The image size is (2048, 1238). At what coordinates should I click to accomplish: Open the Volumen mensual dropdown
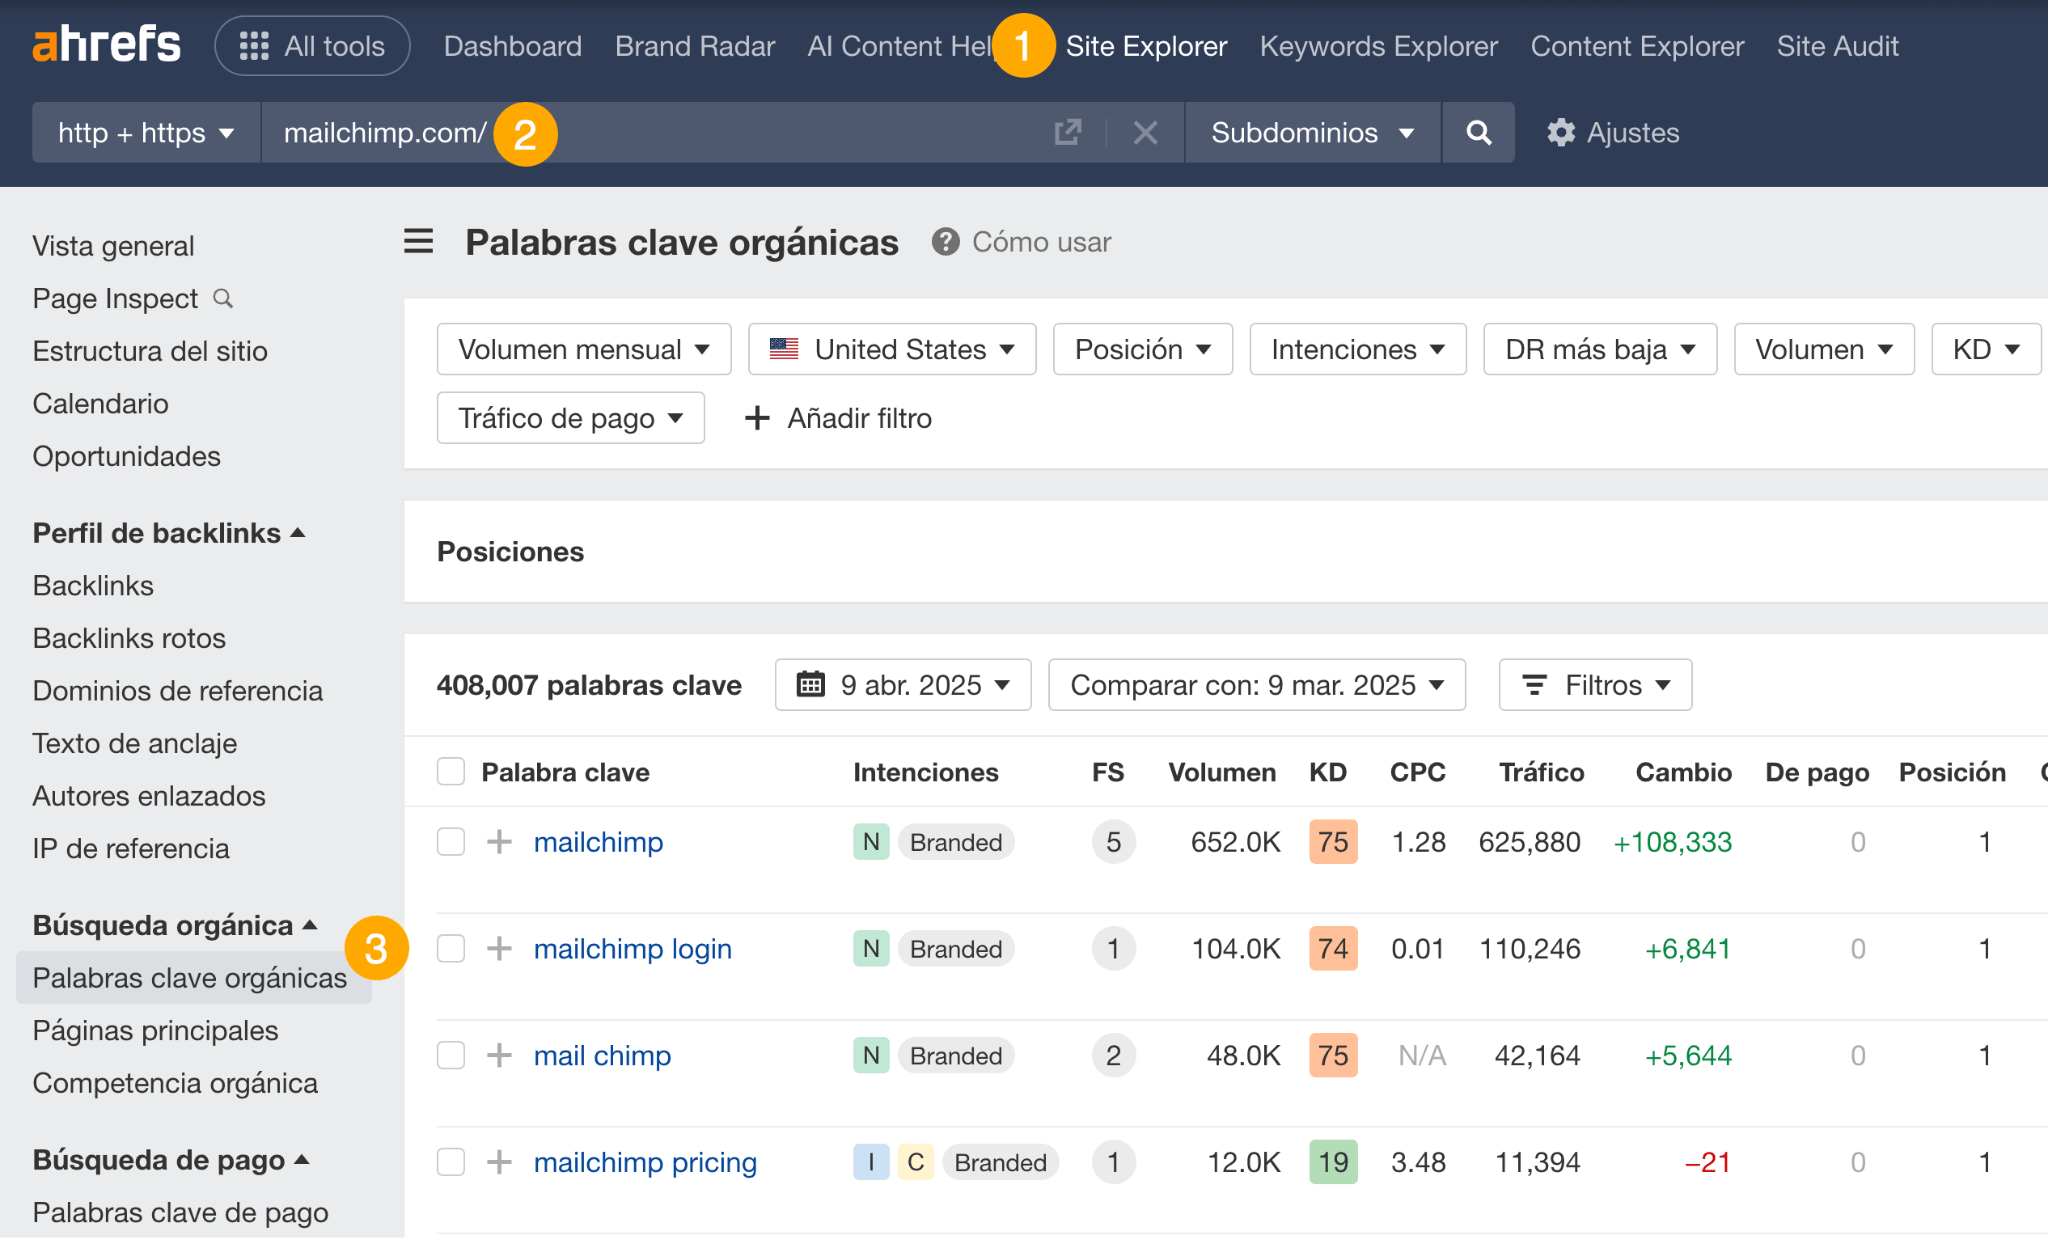click(584, 349)
